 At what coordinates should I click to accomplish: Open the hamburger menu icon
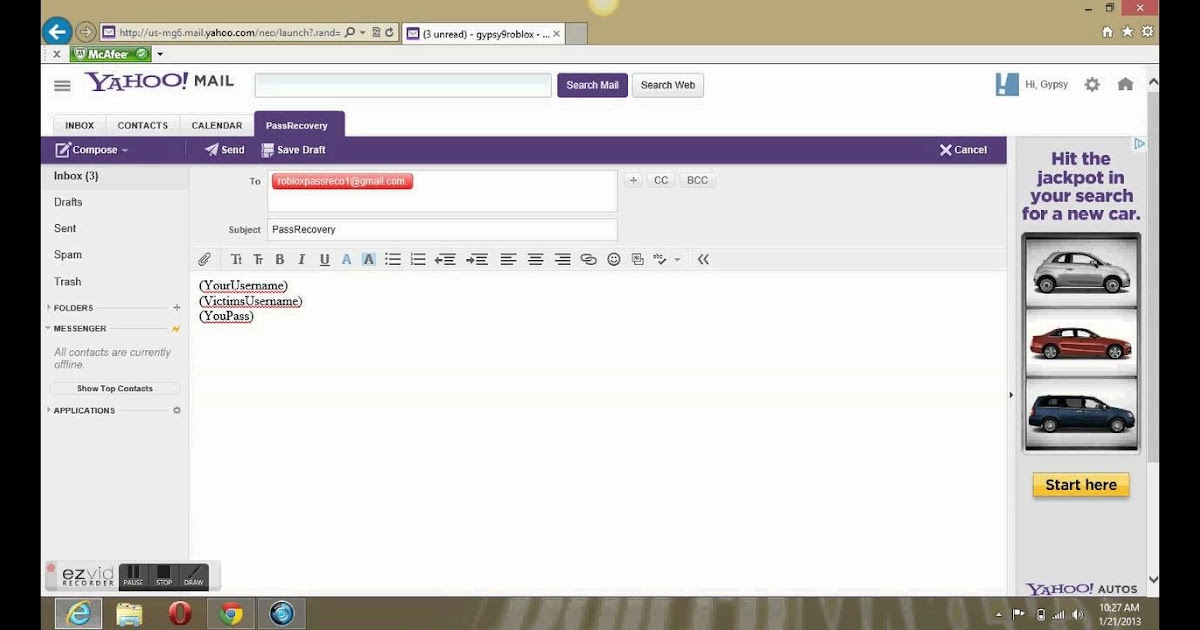tap(62, 86)
